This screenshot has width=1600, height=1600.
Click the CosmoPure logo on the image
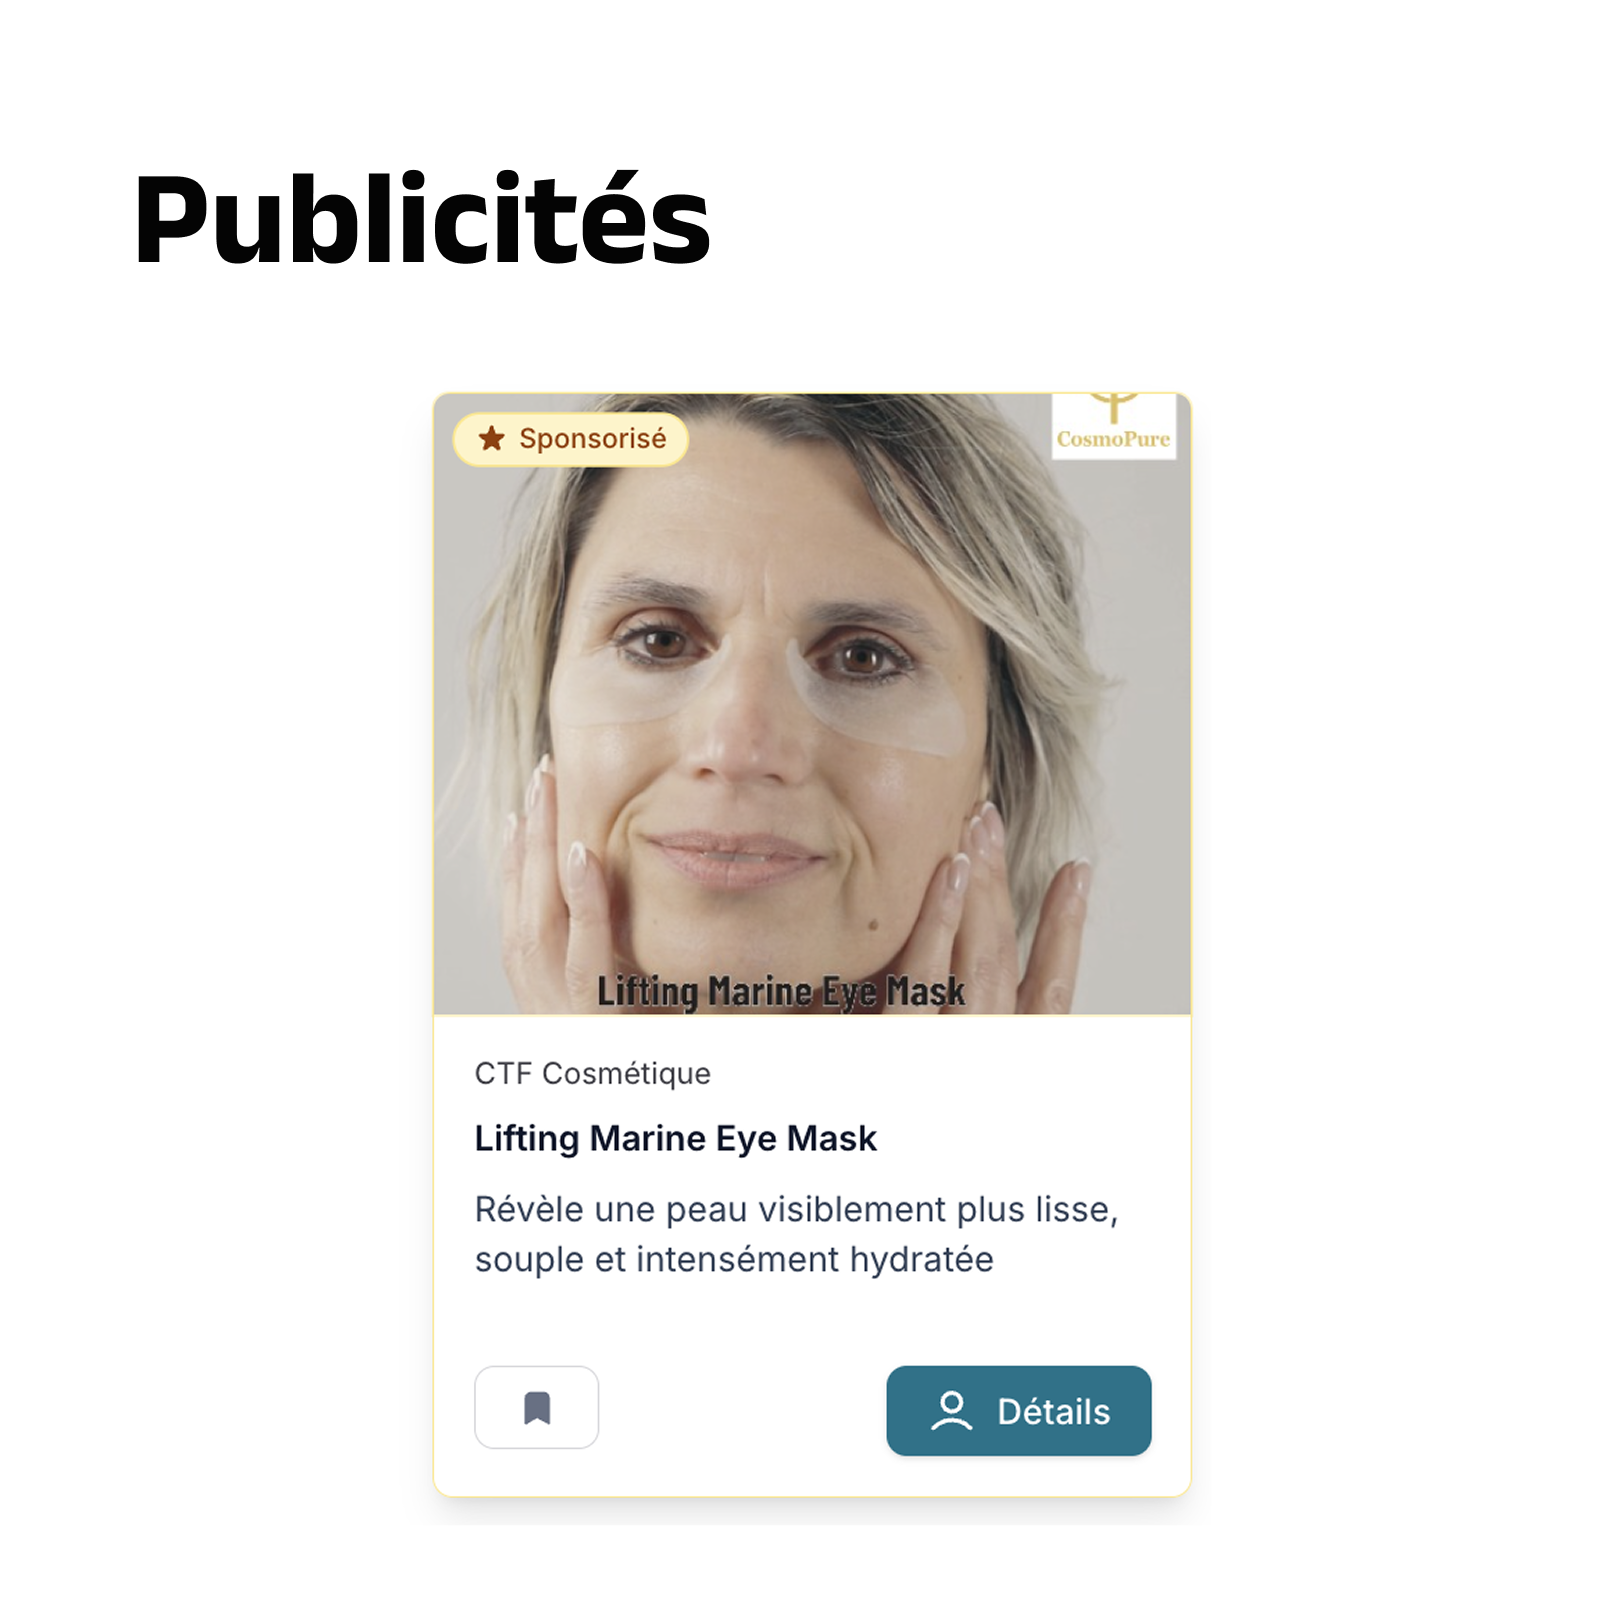coord(1114,426)
